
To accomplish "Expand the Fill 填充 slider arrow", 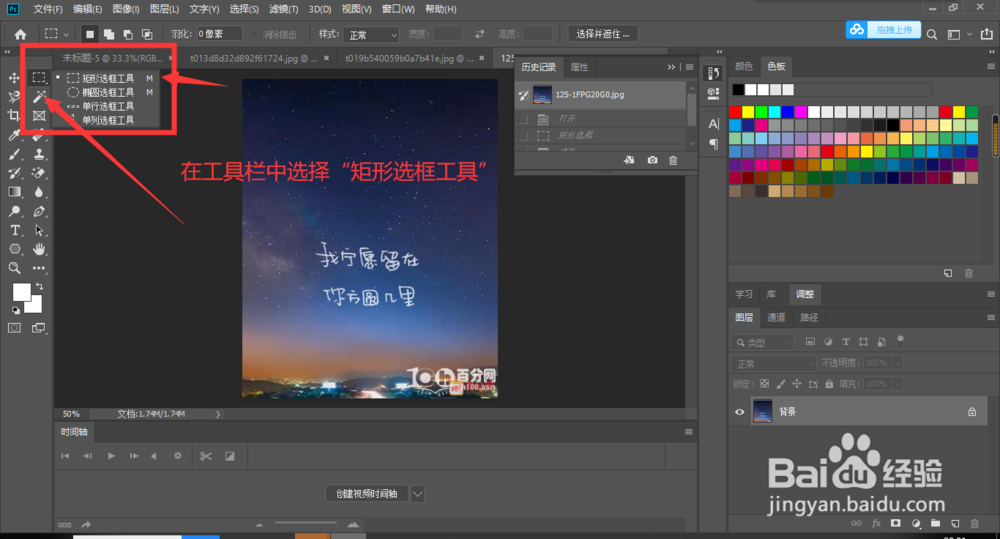I will tap(897, 384).
